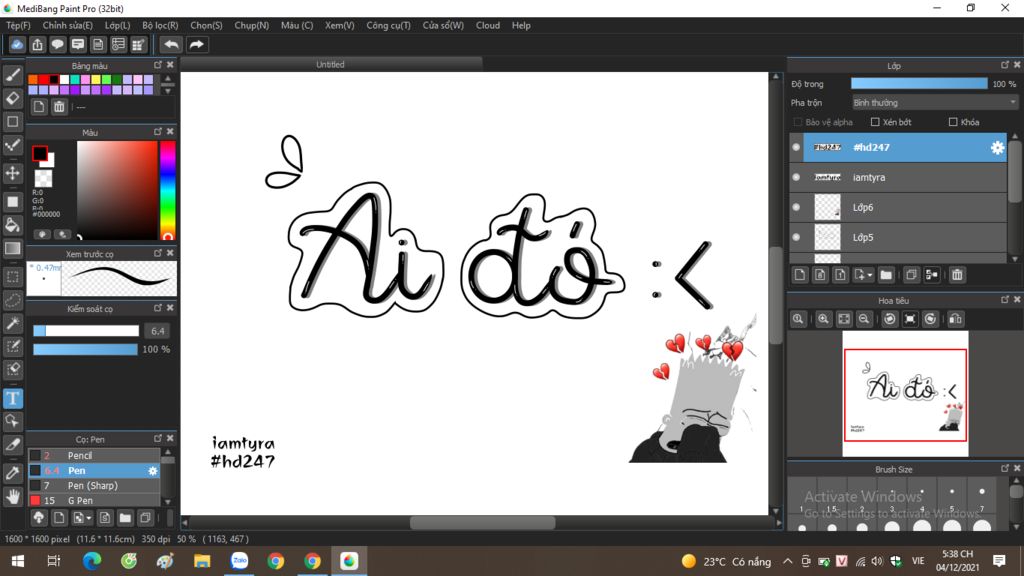Select the Gradient tool

click(12, 249)
